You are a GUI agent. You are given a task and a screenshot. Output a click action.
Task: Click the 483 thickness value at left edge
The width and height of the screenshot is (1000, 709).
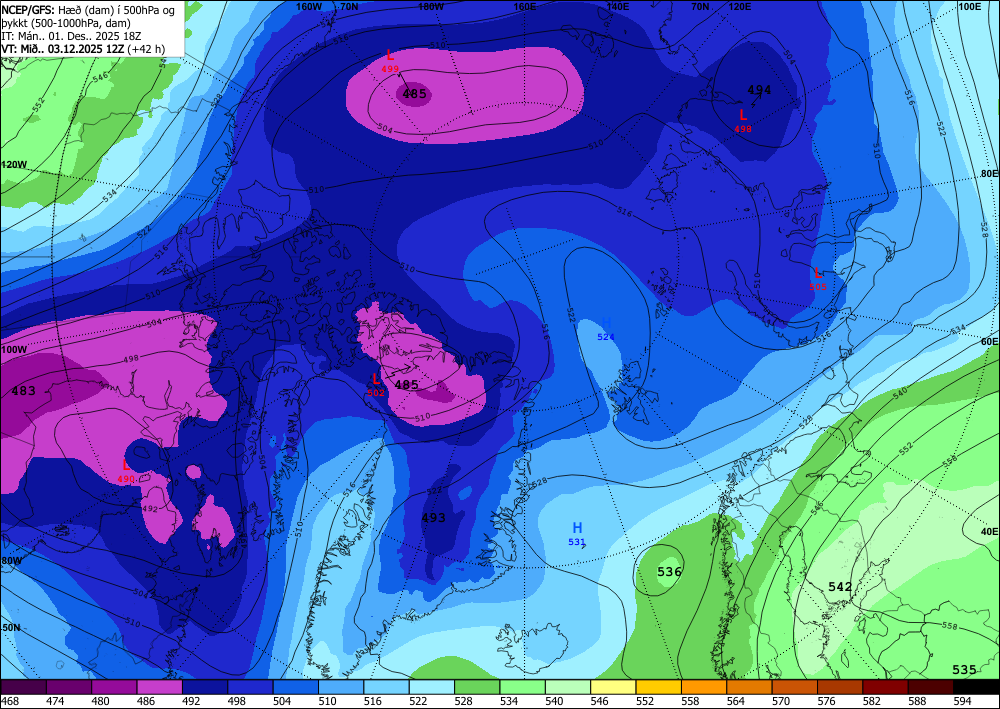(24, 391)
